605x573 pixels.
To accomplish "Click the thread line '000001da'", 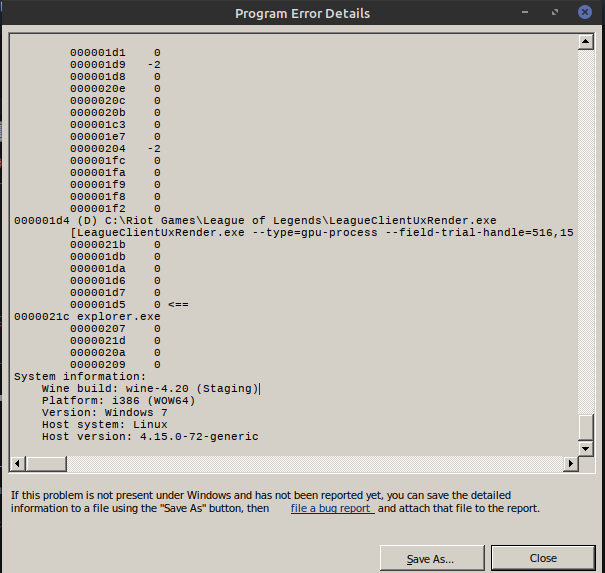I will pyautogui.click(x=115, y=269).
